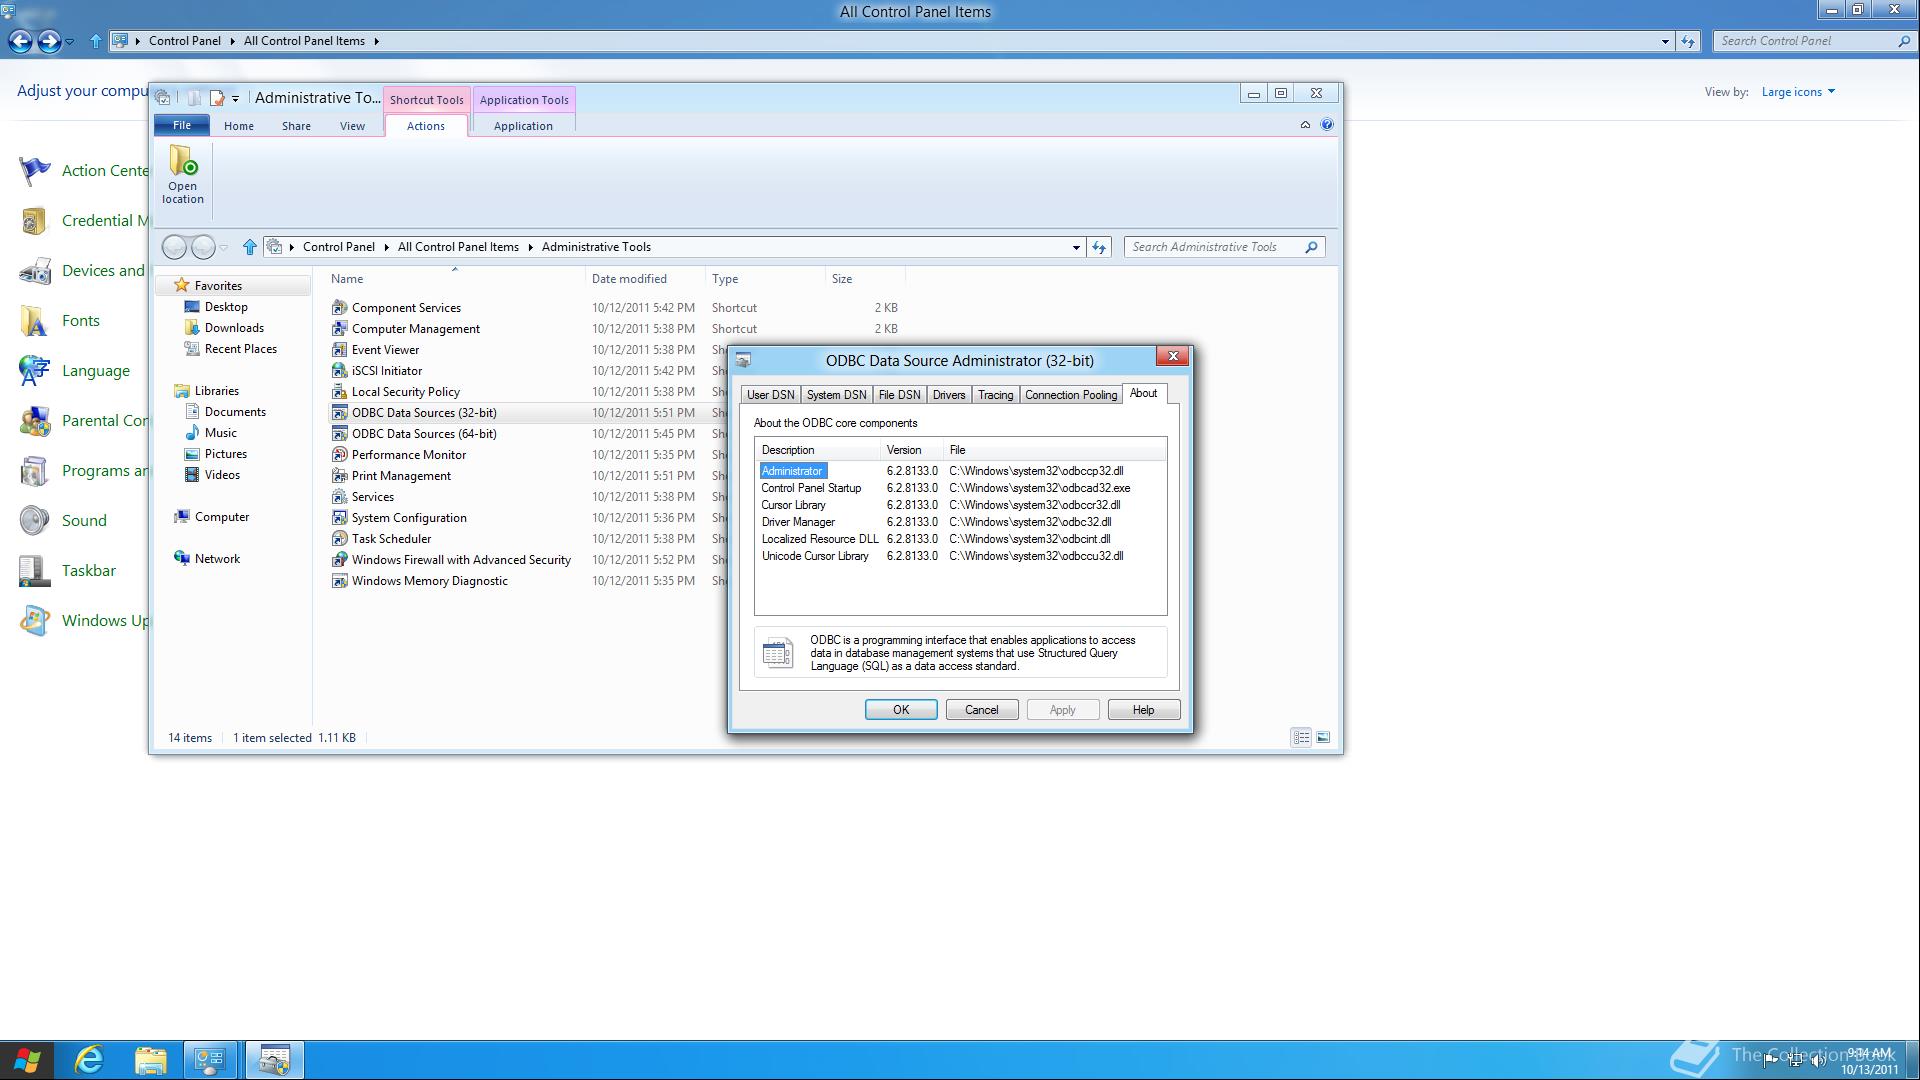The width and height of the screenshot is (1920, 1080).
Task: Click the Sound speaker icon in Control Panel
Action: pyautogui.click(x=35, y=521)
